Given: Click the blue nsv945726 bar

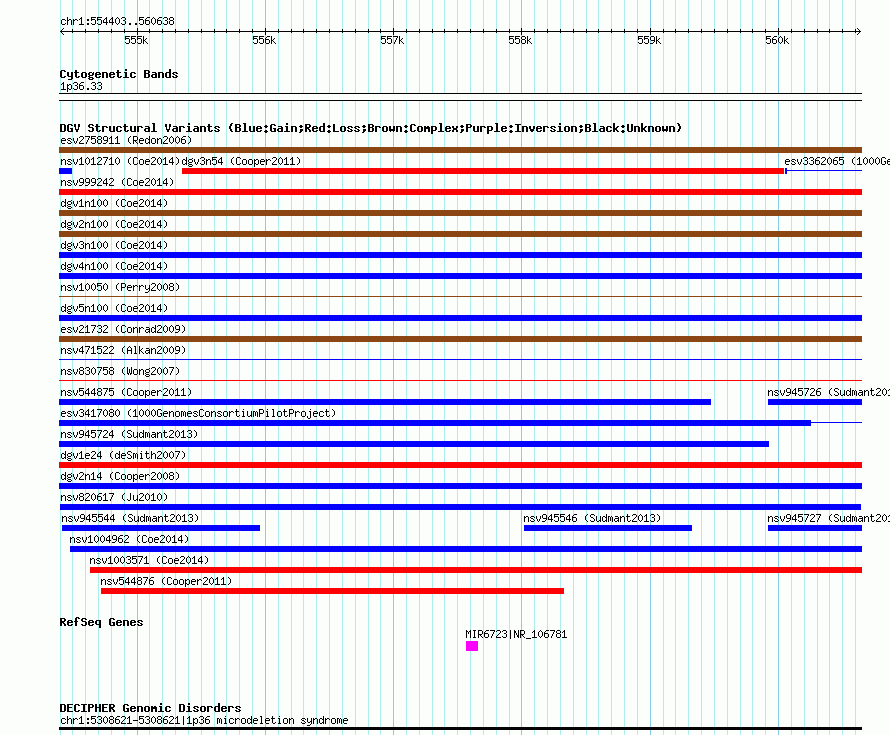Looking at the screenshot, I should pyautogui.click(x=815, y=402).
